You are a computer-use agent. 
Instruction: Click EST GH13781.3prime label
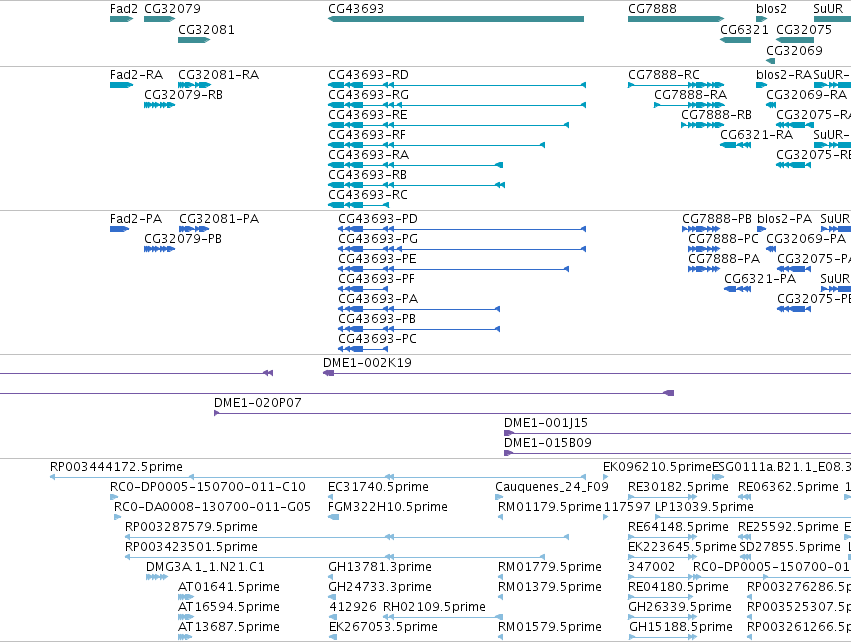click(380, 567)
